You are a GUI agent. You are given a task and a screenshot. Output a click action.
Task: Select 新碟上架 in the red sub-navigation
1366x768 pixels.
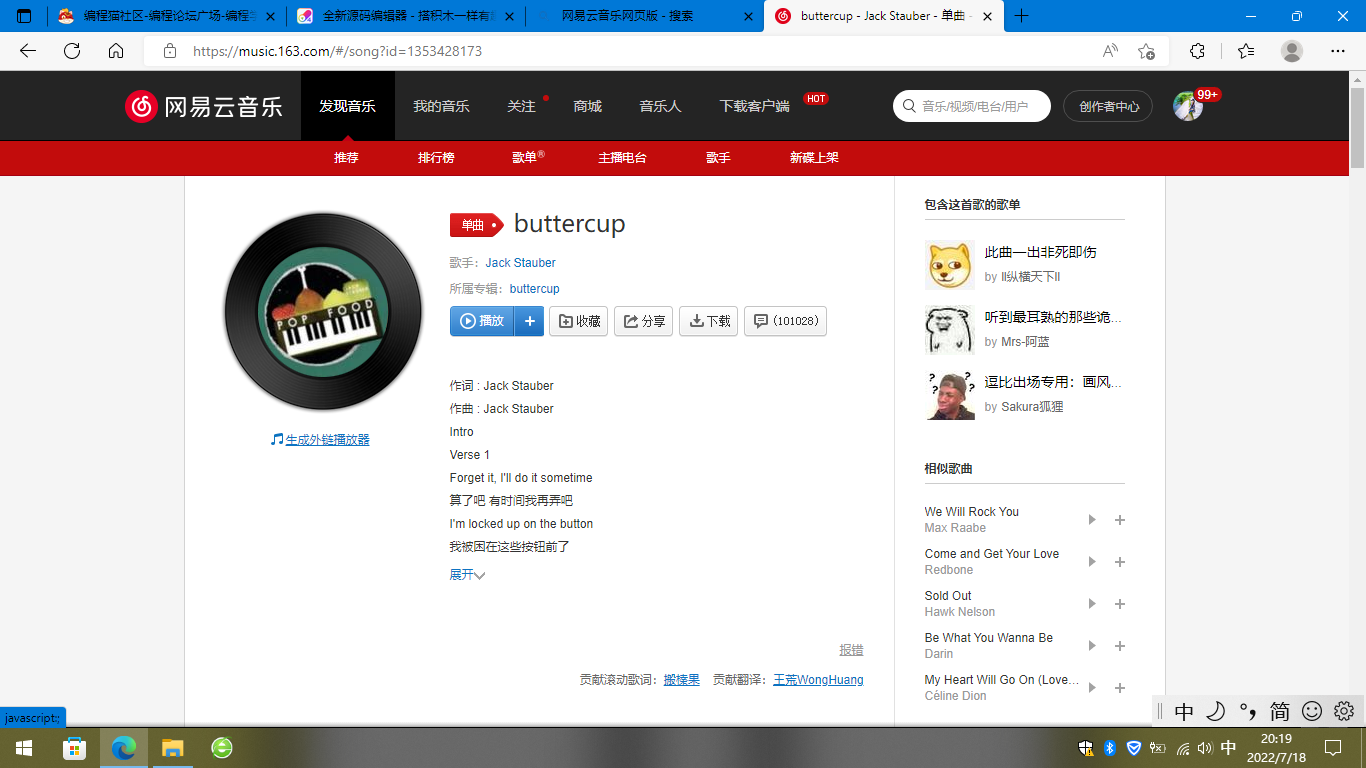pyautogui.click(x=814, y=158)
